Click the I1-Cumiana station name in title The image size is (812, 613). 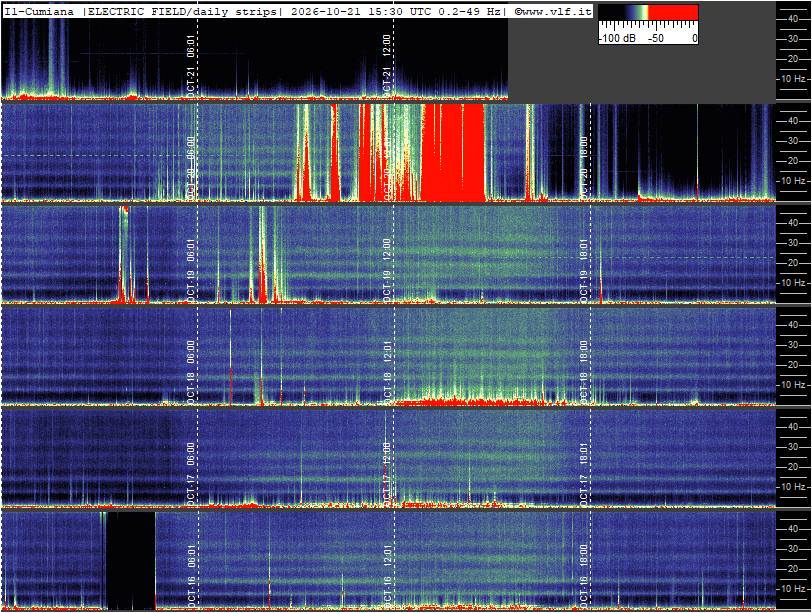click(39, 11)
